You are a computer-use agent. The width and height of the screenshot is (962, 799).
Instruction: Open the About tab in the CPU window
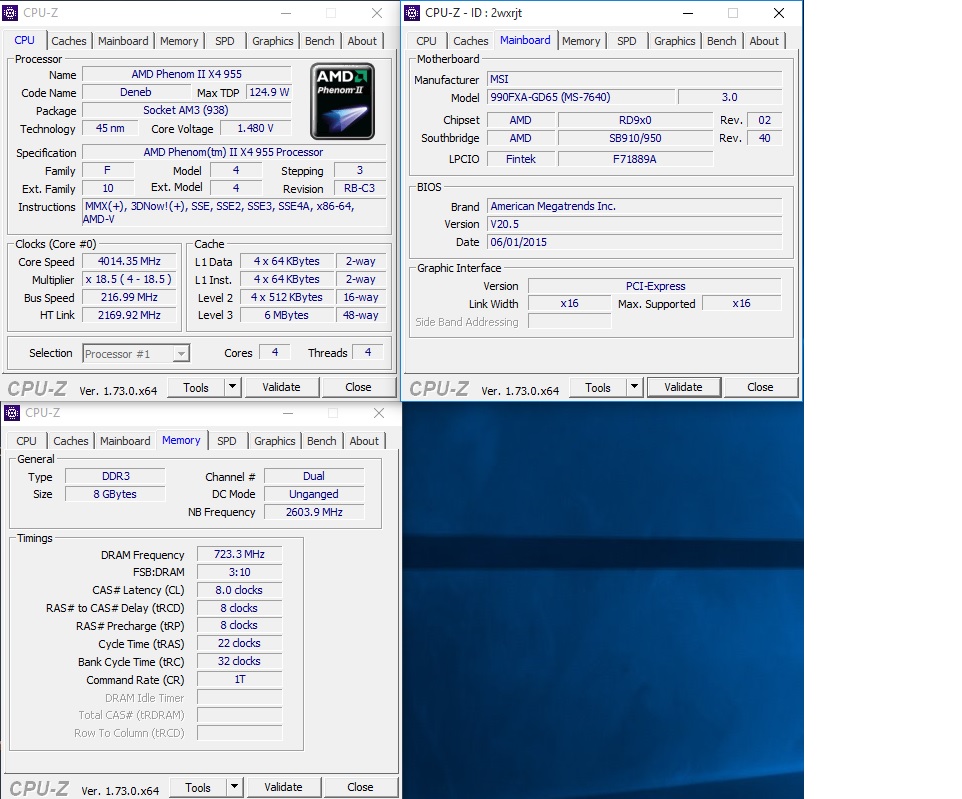tap(362, 41)
